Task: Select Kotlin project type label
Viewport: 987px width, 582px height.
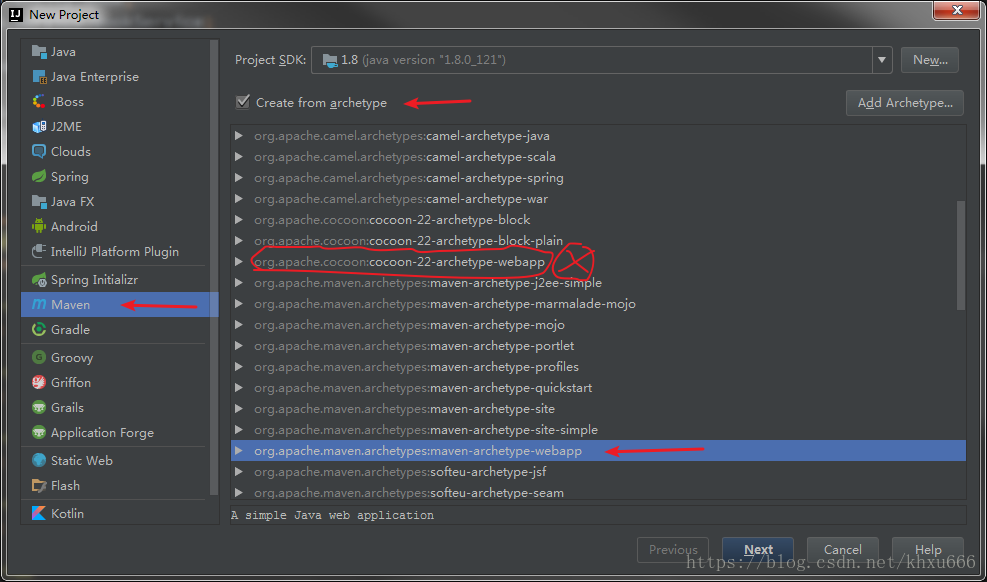Action: point(67,513)
